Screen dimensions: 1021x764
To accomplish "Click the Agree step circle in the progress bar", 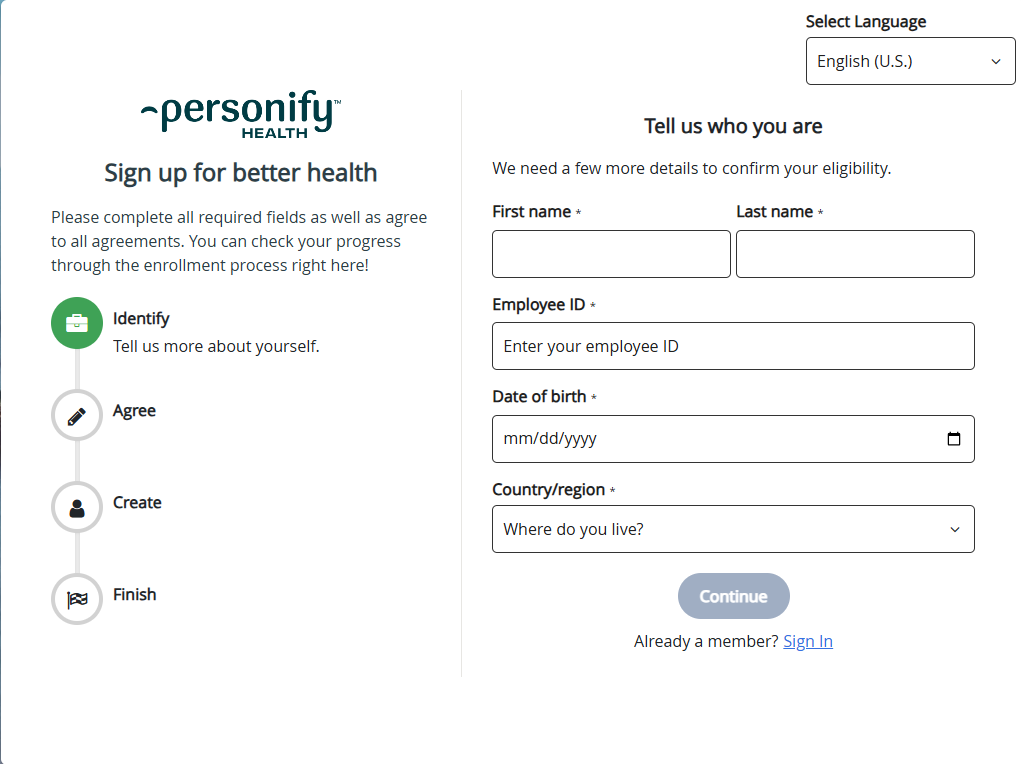I will click(x=76, y=414).
